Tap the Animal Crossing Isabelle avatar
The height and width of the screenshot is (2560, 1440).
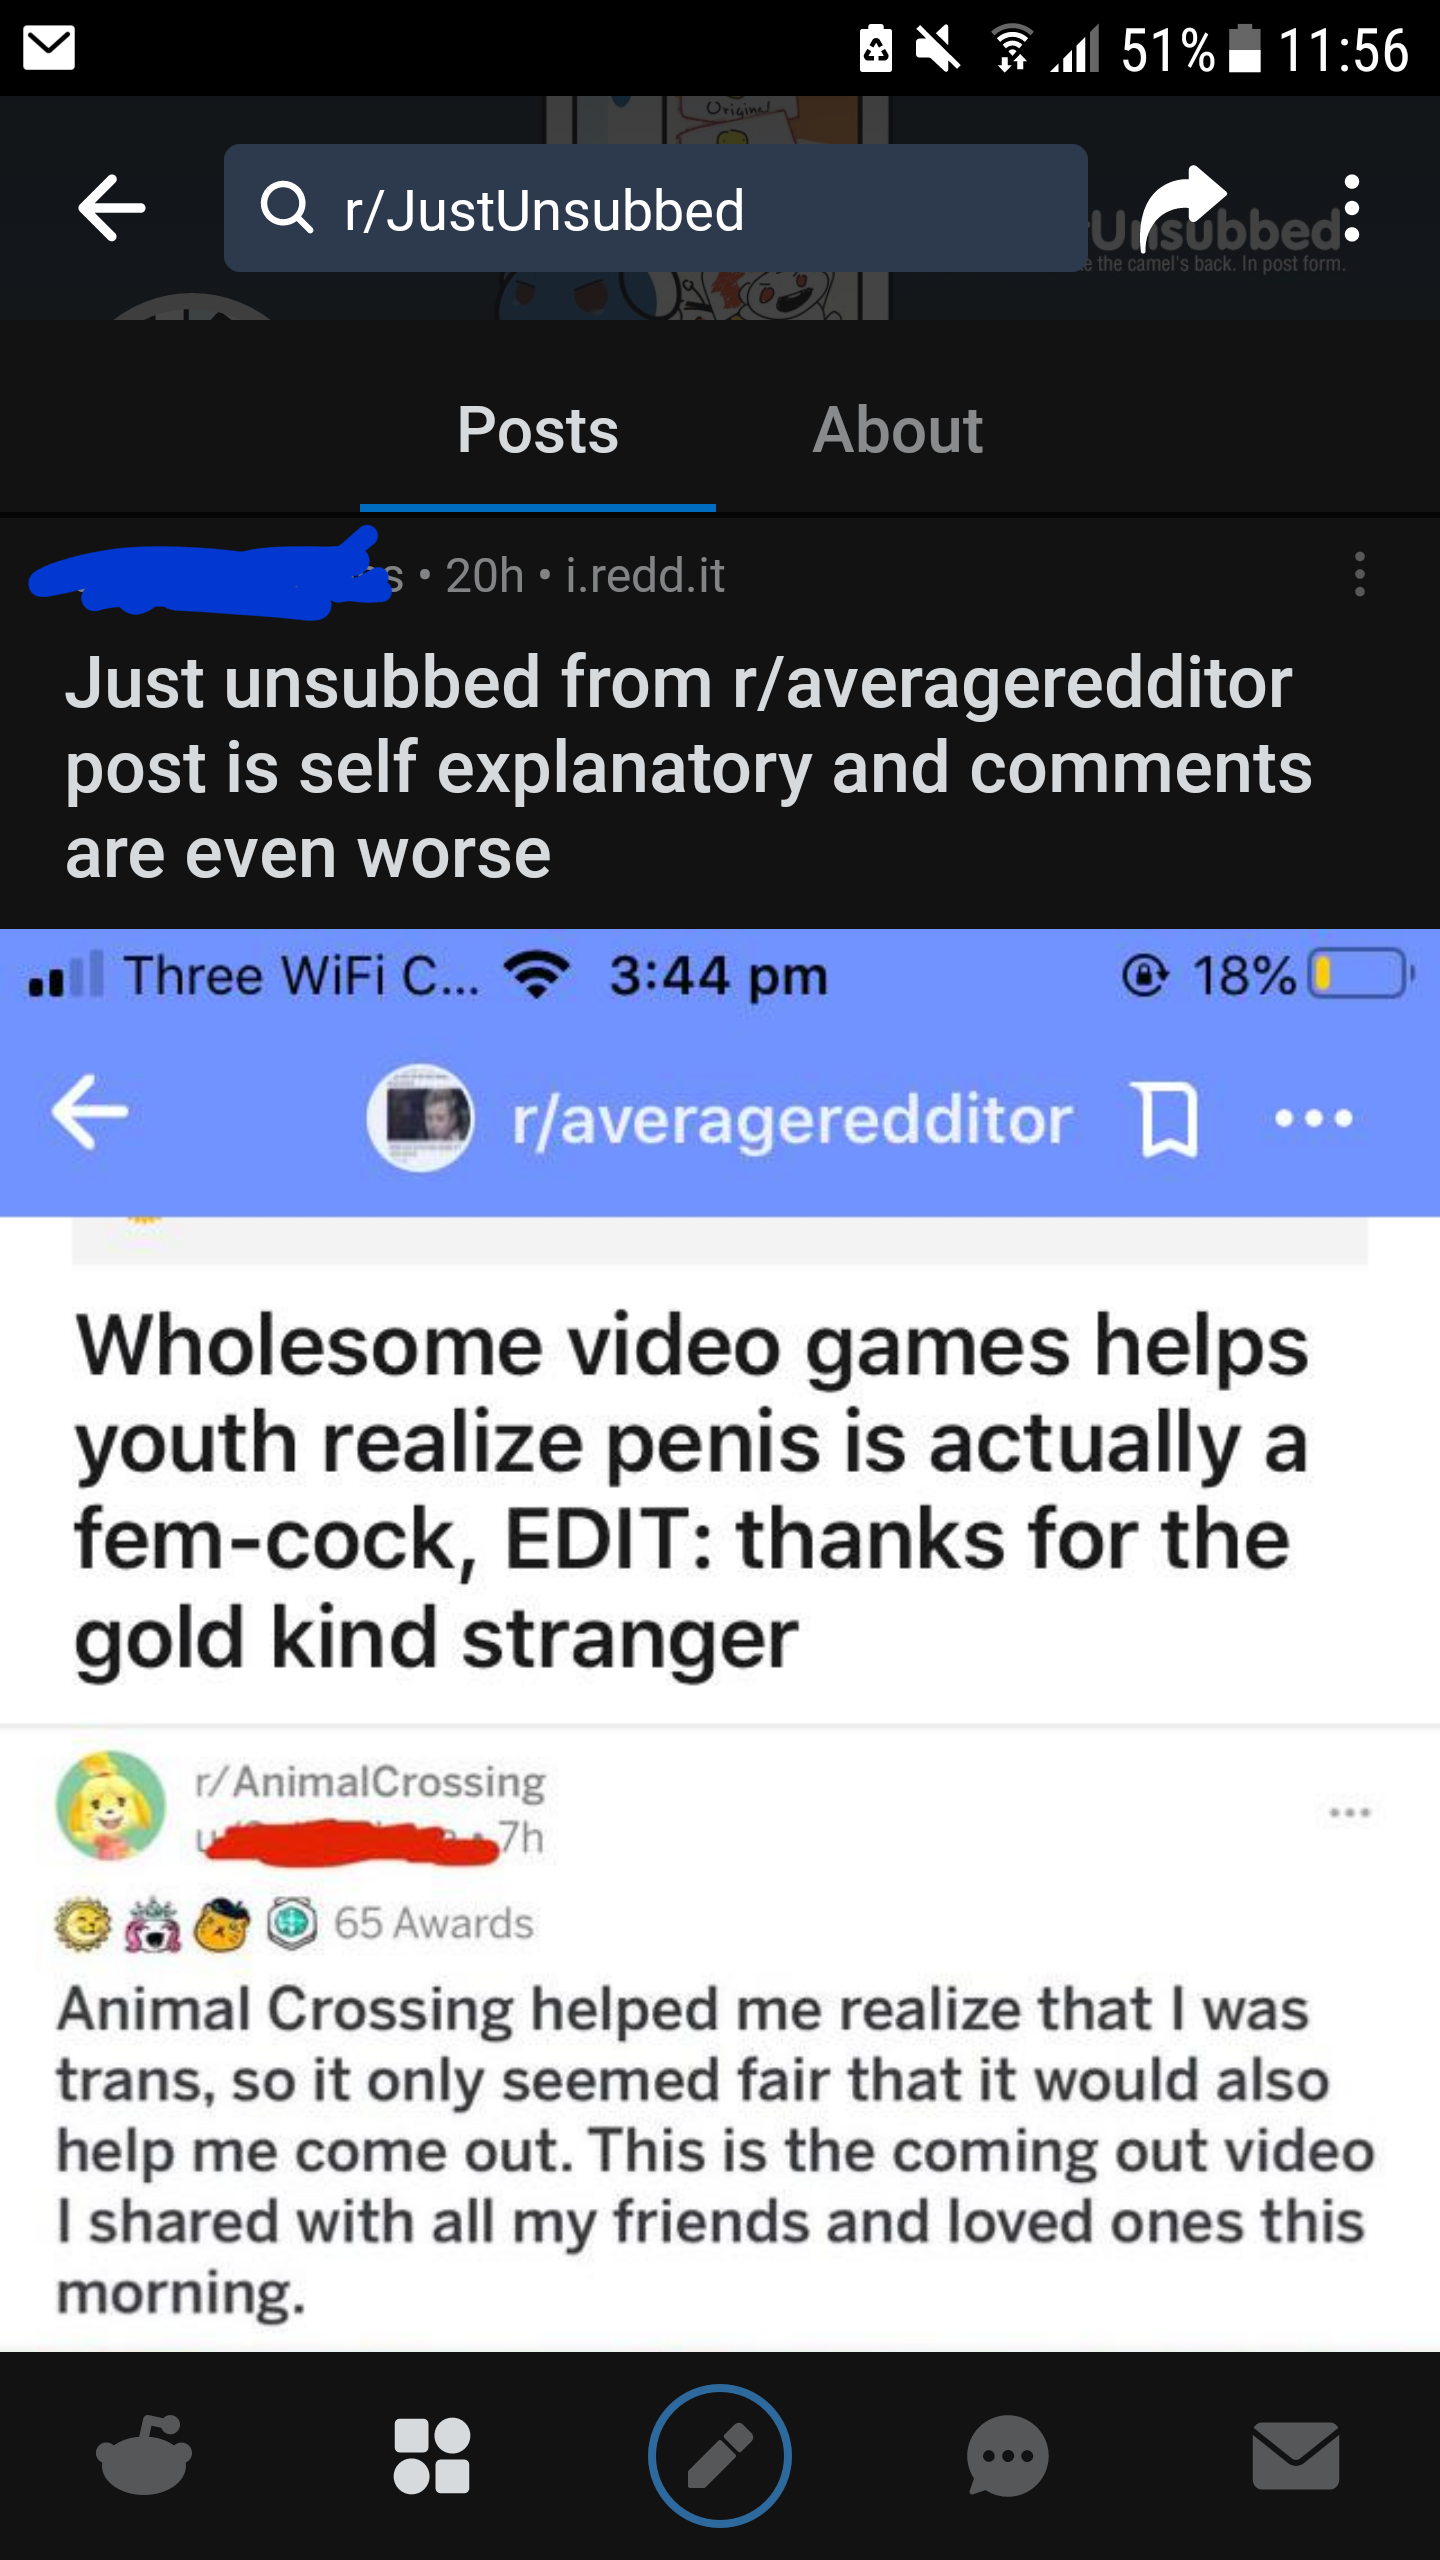[x=111, y=1806]
